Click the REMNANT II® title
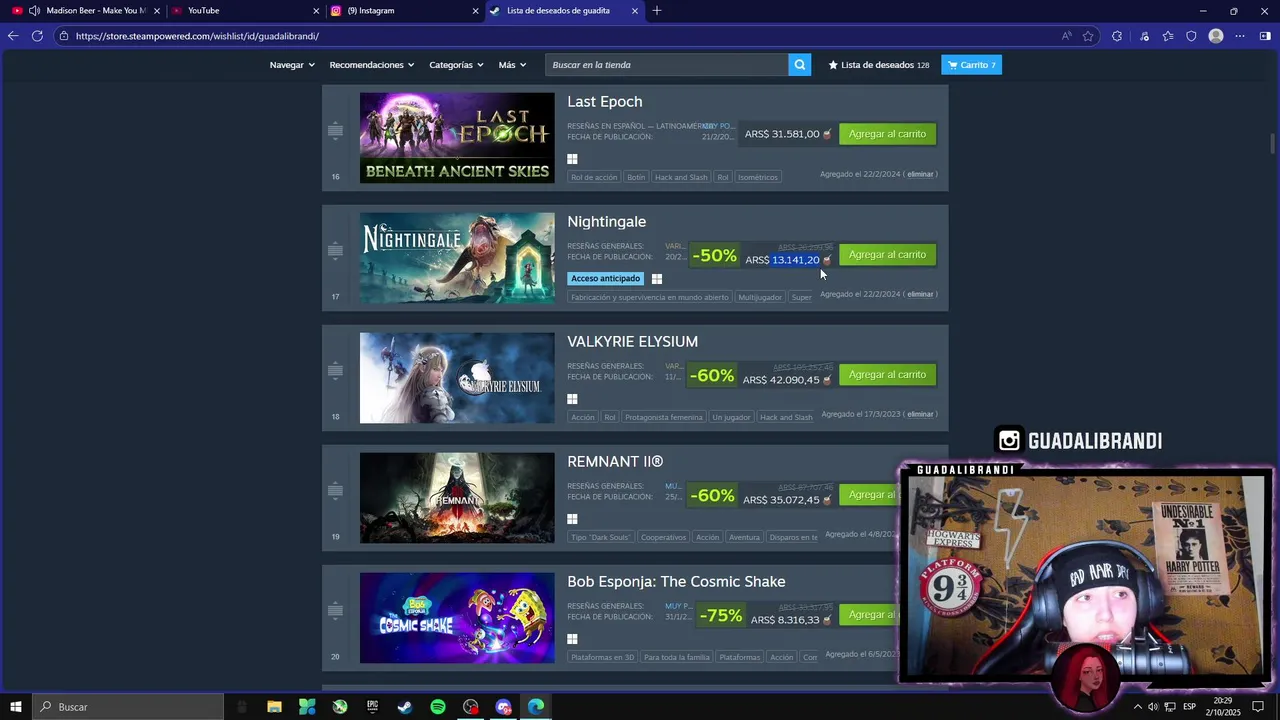1280x720 pixels. (615, 462)
